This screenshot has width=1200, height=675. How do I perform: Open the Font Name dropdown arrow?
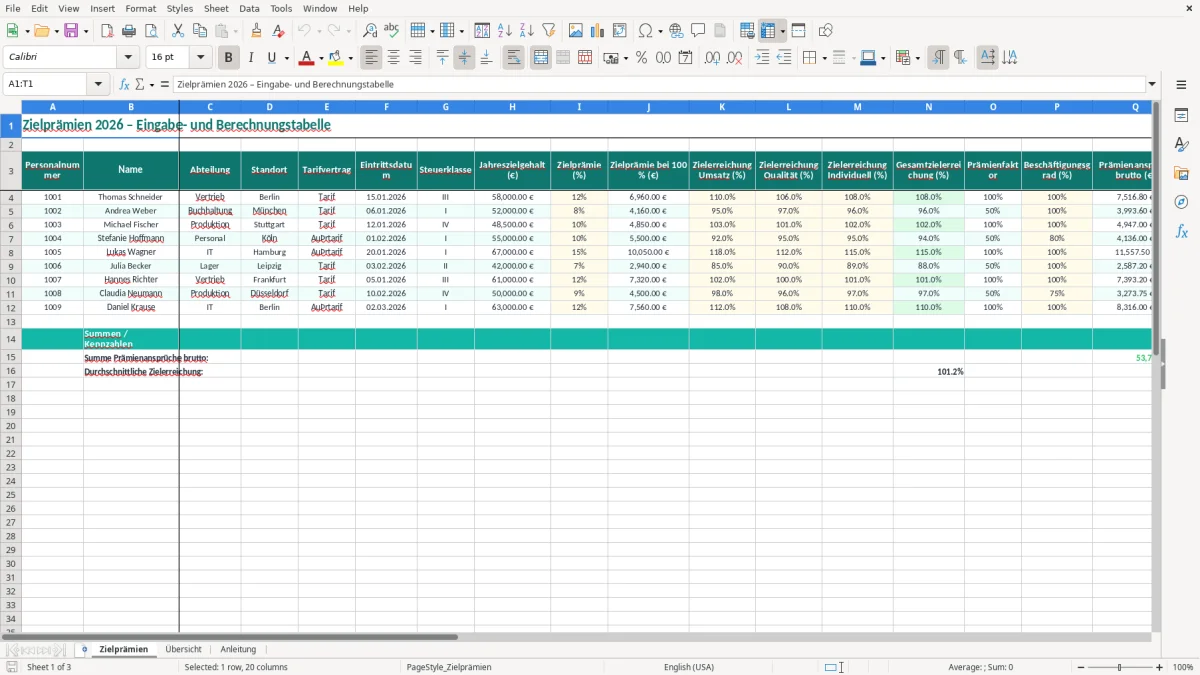point(130,58)
